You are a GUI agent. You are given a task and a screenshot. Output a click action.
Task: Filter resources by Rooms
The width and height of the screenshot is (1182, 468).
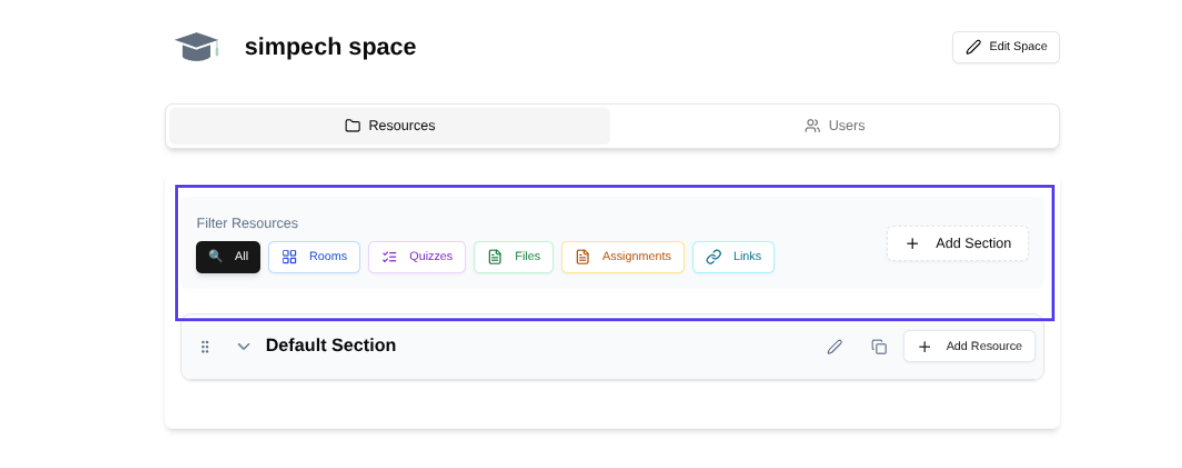pos(314,257)
